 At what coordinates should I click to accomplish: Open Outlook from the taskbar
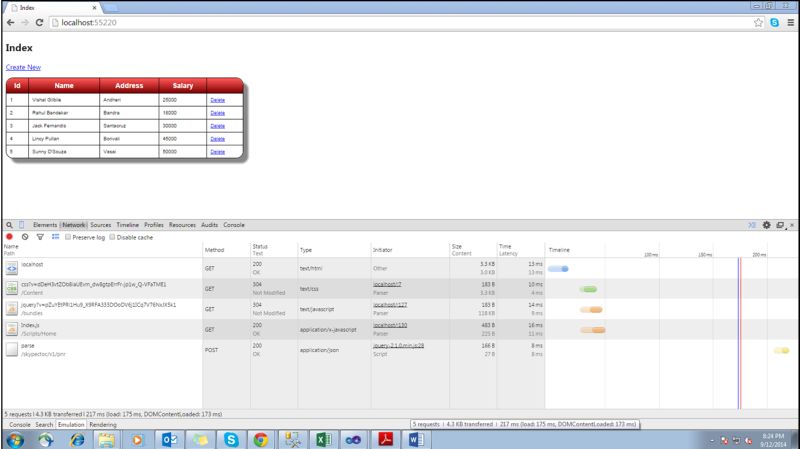(x=169, y=440)
